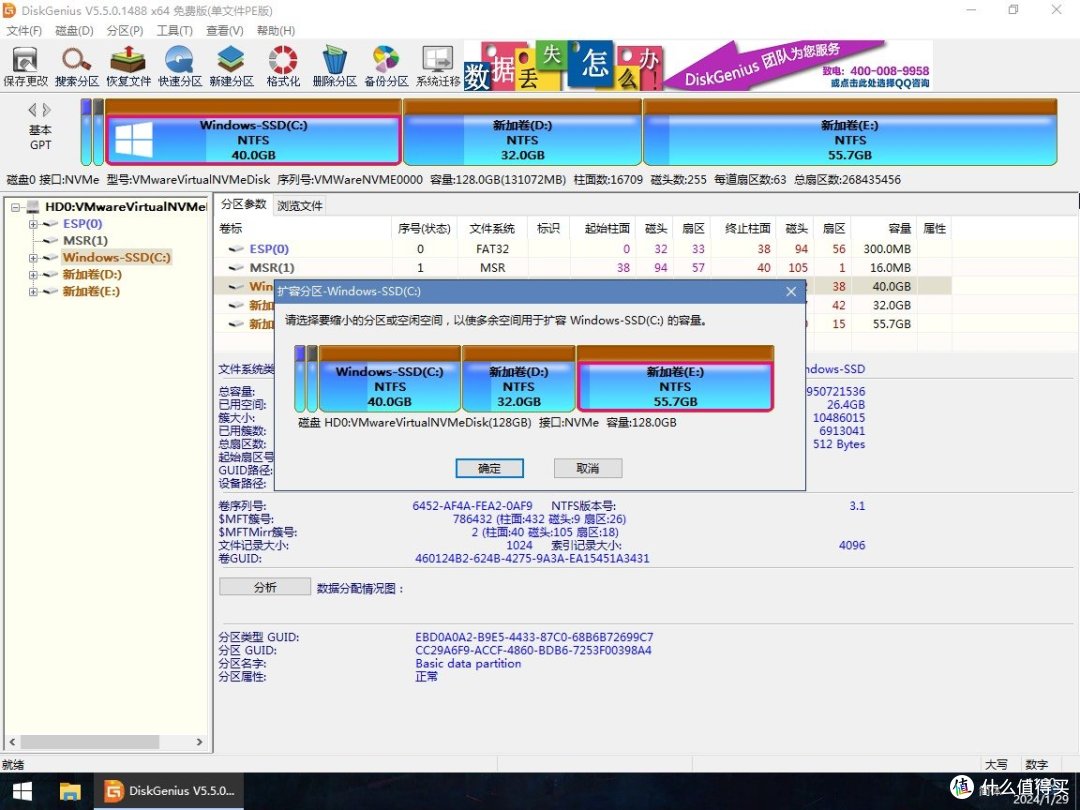This screenshot has width=1080, height=810.
Task: Collapse the HD0:VMwareVirtualNVMe disk node
Action: tap(16, 207)
